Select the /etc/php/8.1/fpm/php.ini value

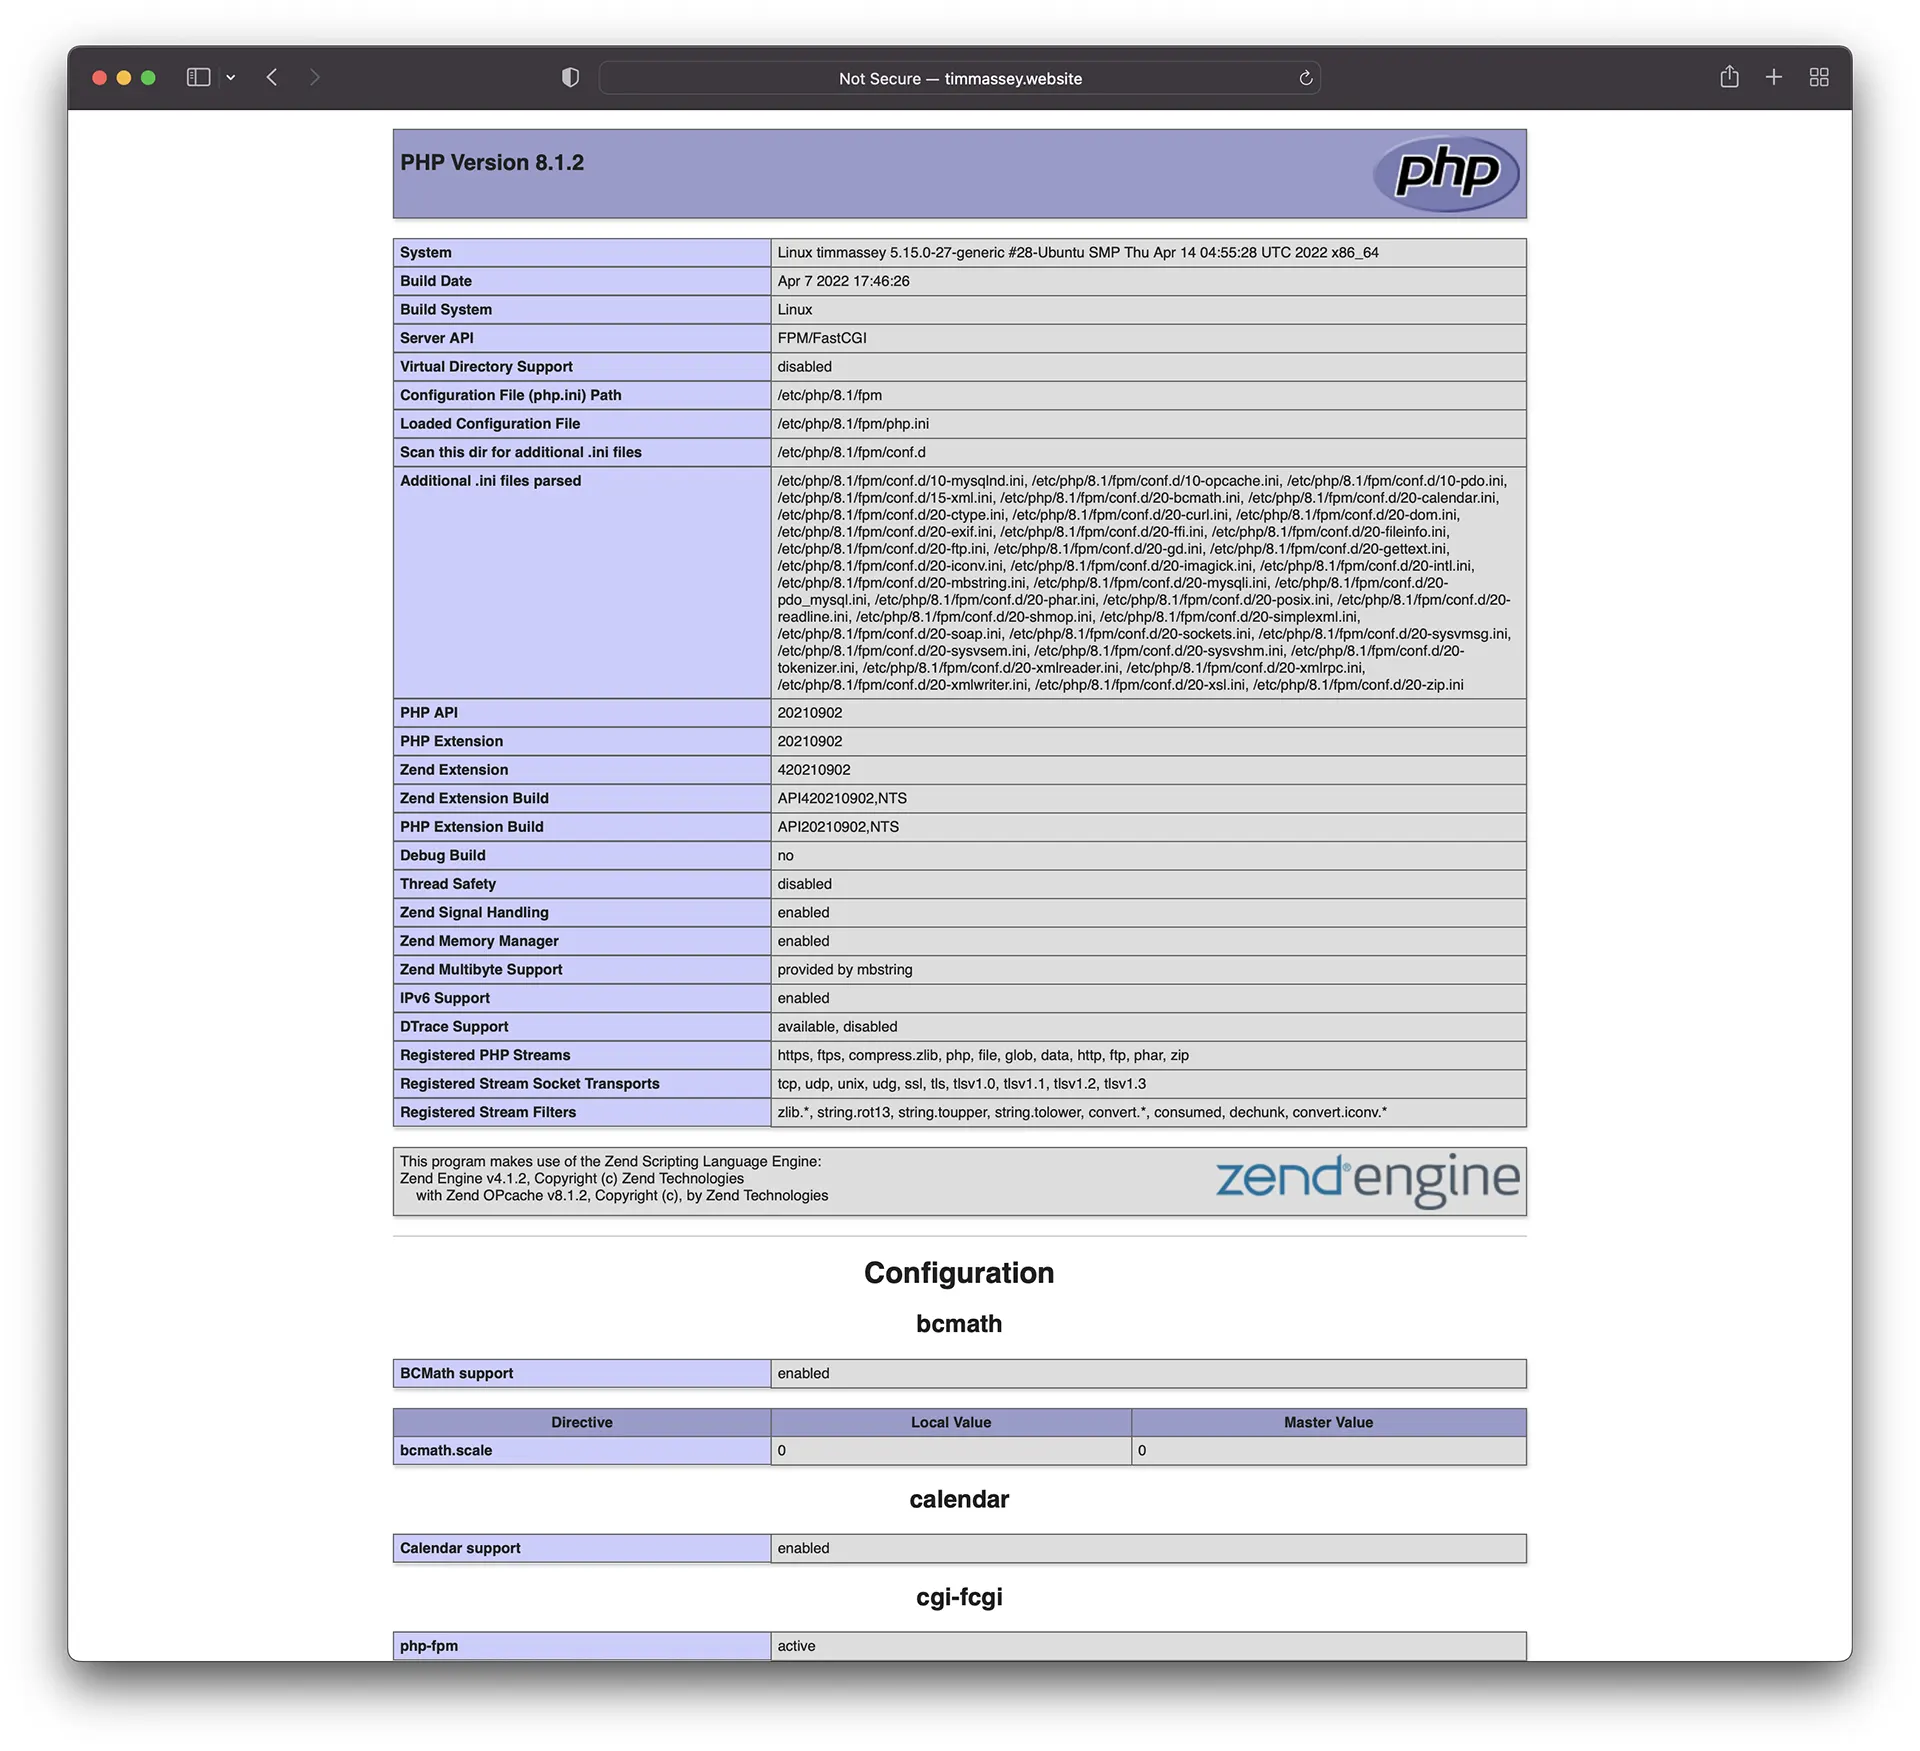click(x=853, y=424)
